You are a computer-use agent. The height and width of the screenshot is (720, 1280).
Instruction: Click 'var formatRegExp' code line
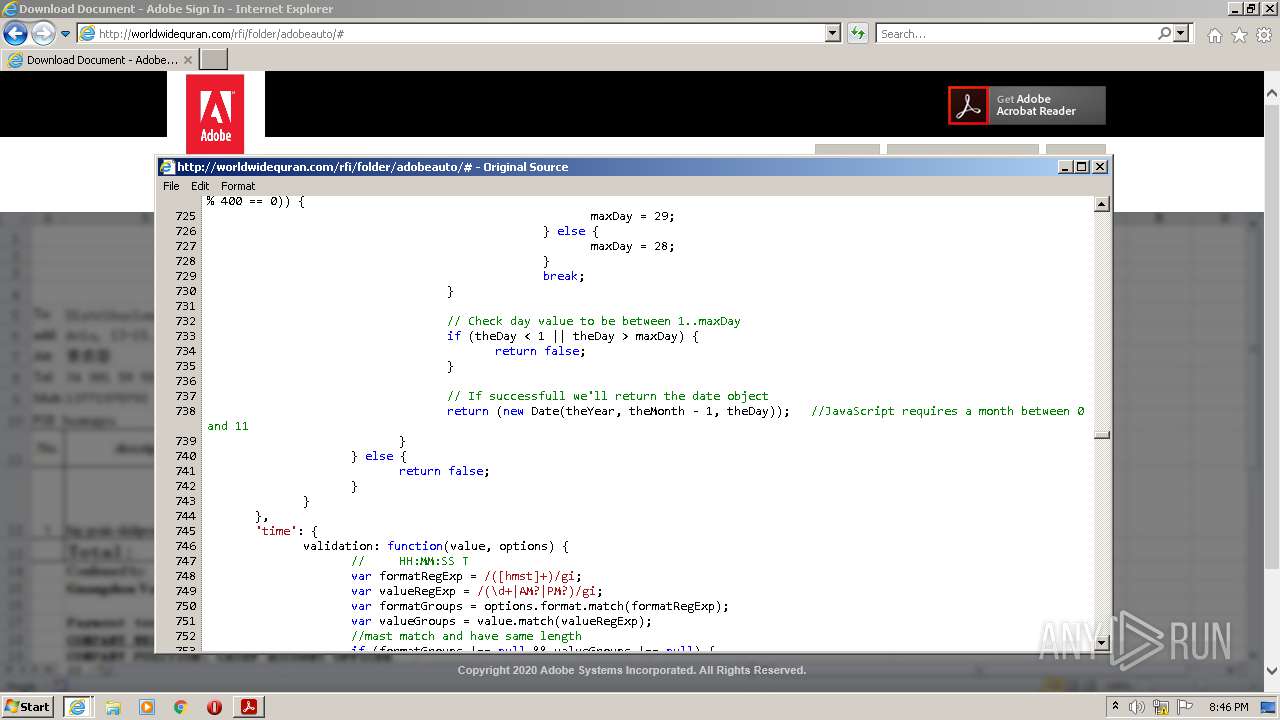tap(466, 576)
